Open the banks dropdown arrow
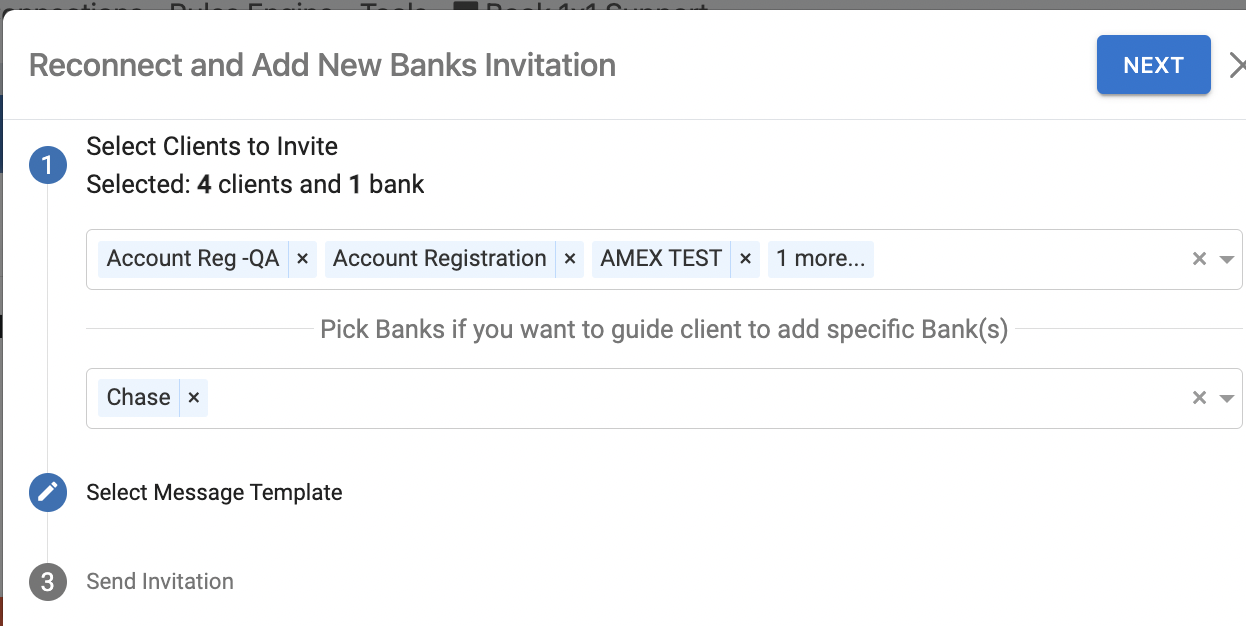Screen dimensions: 1246x626 1227,398
